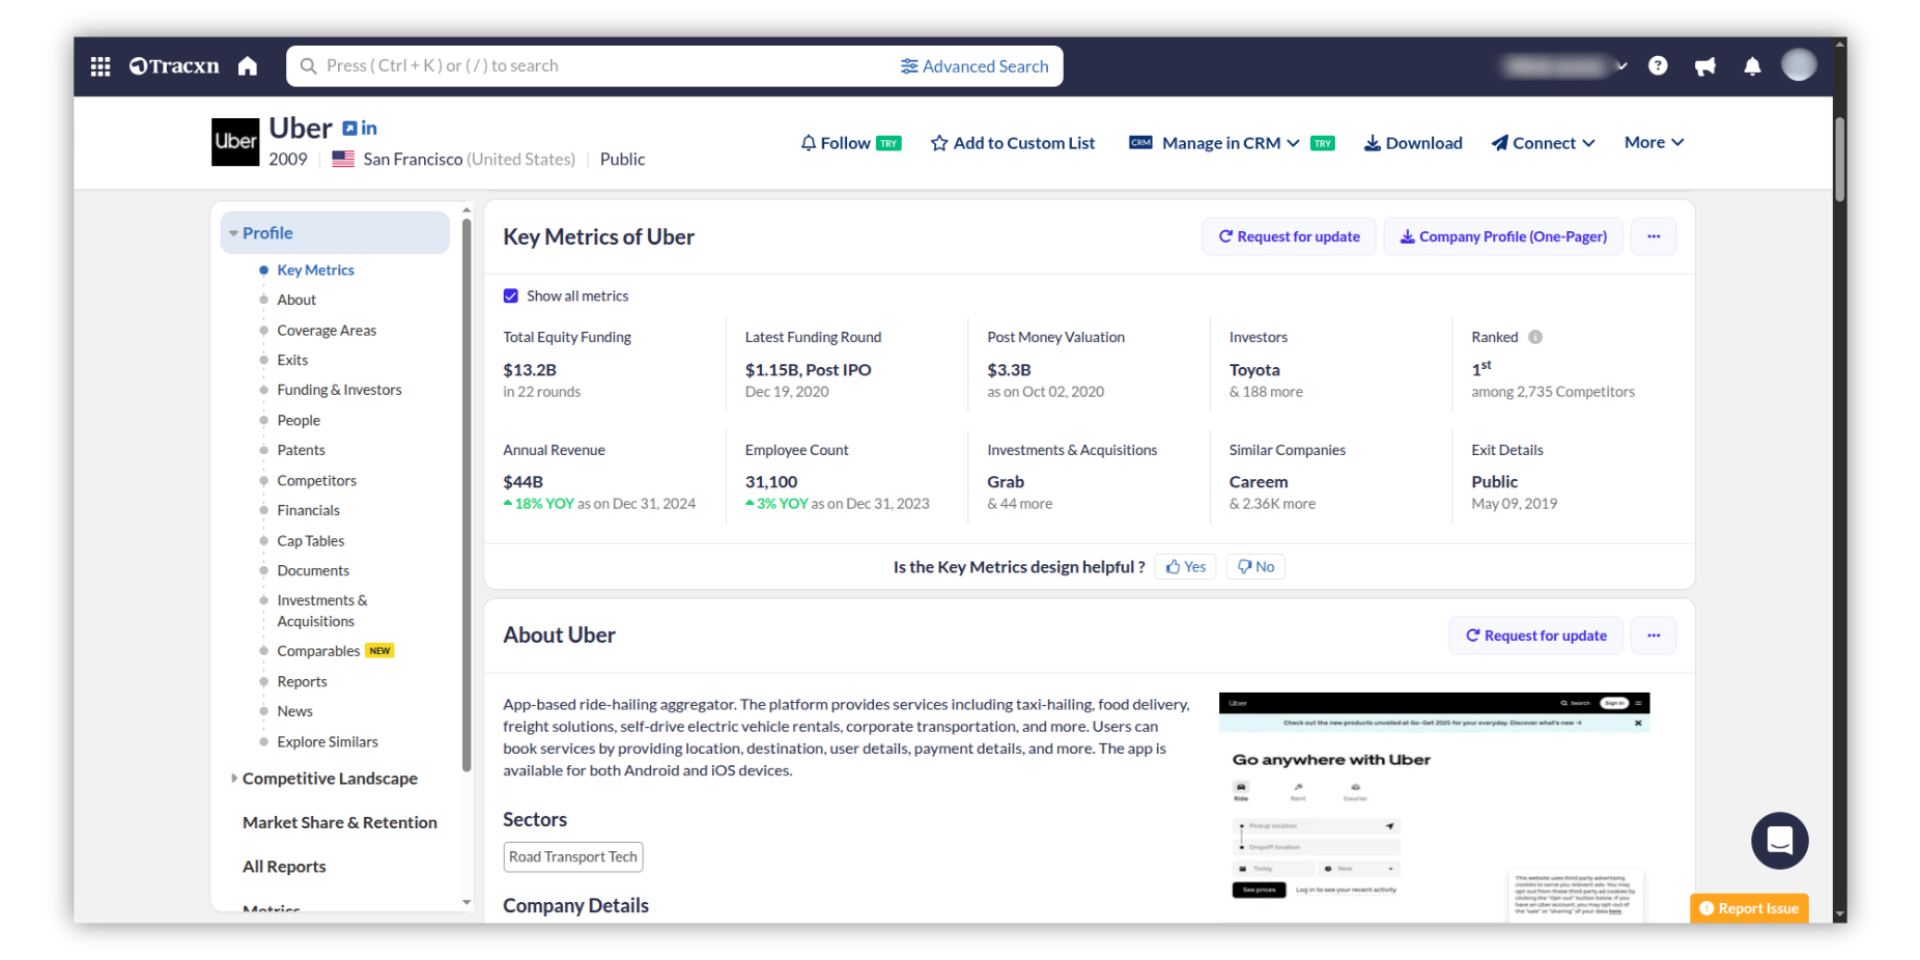Click Uber's LinkedIn icon
Viewport: 1920px width, 960px height.
tap(369, 128)
